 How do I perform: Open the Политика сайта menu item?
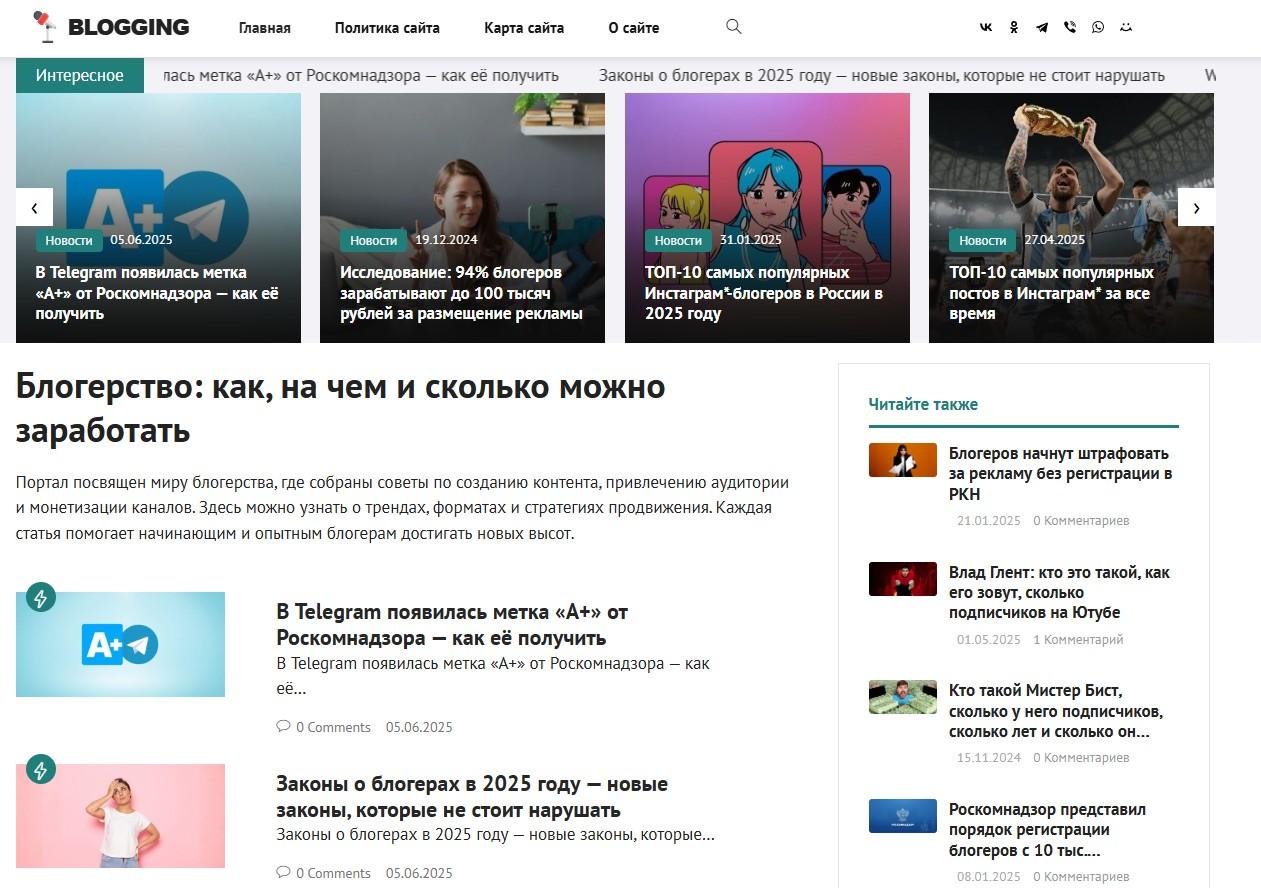387,28
